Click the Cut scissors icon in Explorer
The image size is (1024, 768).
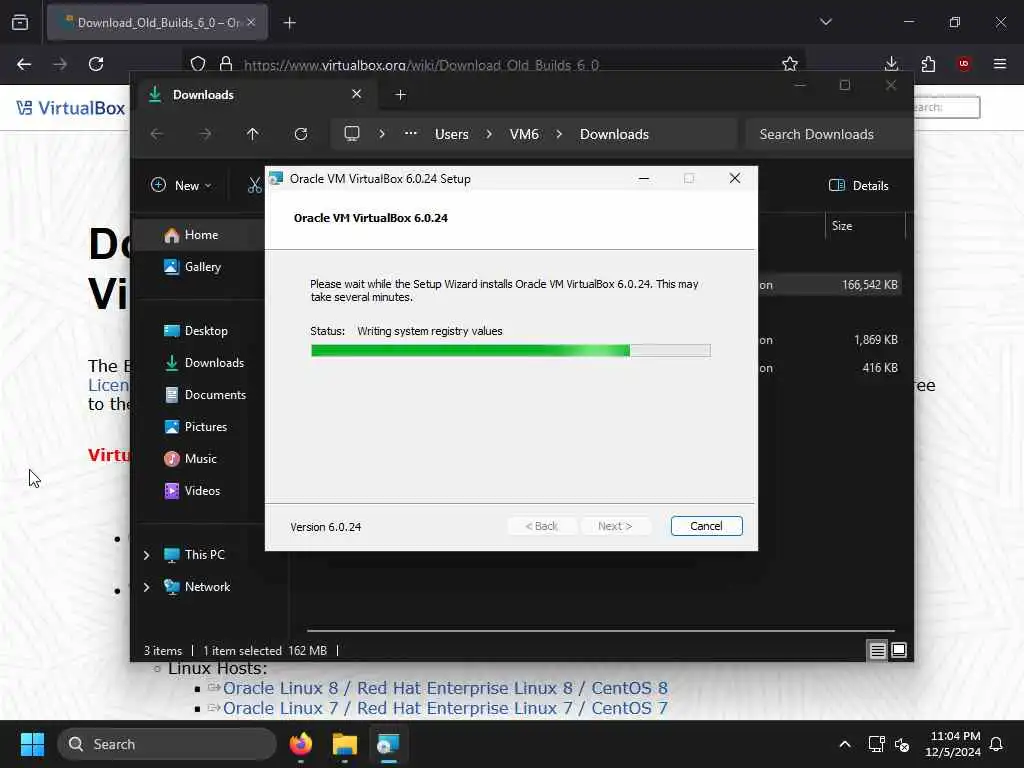click(x=255, y=185)
